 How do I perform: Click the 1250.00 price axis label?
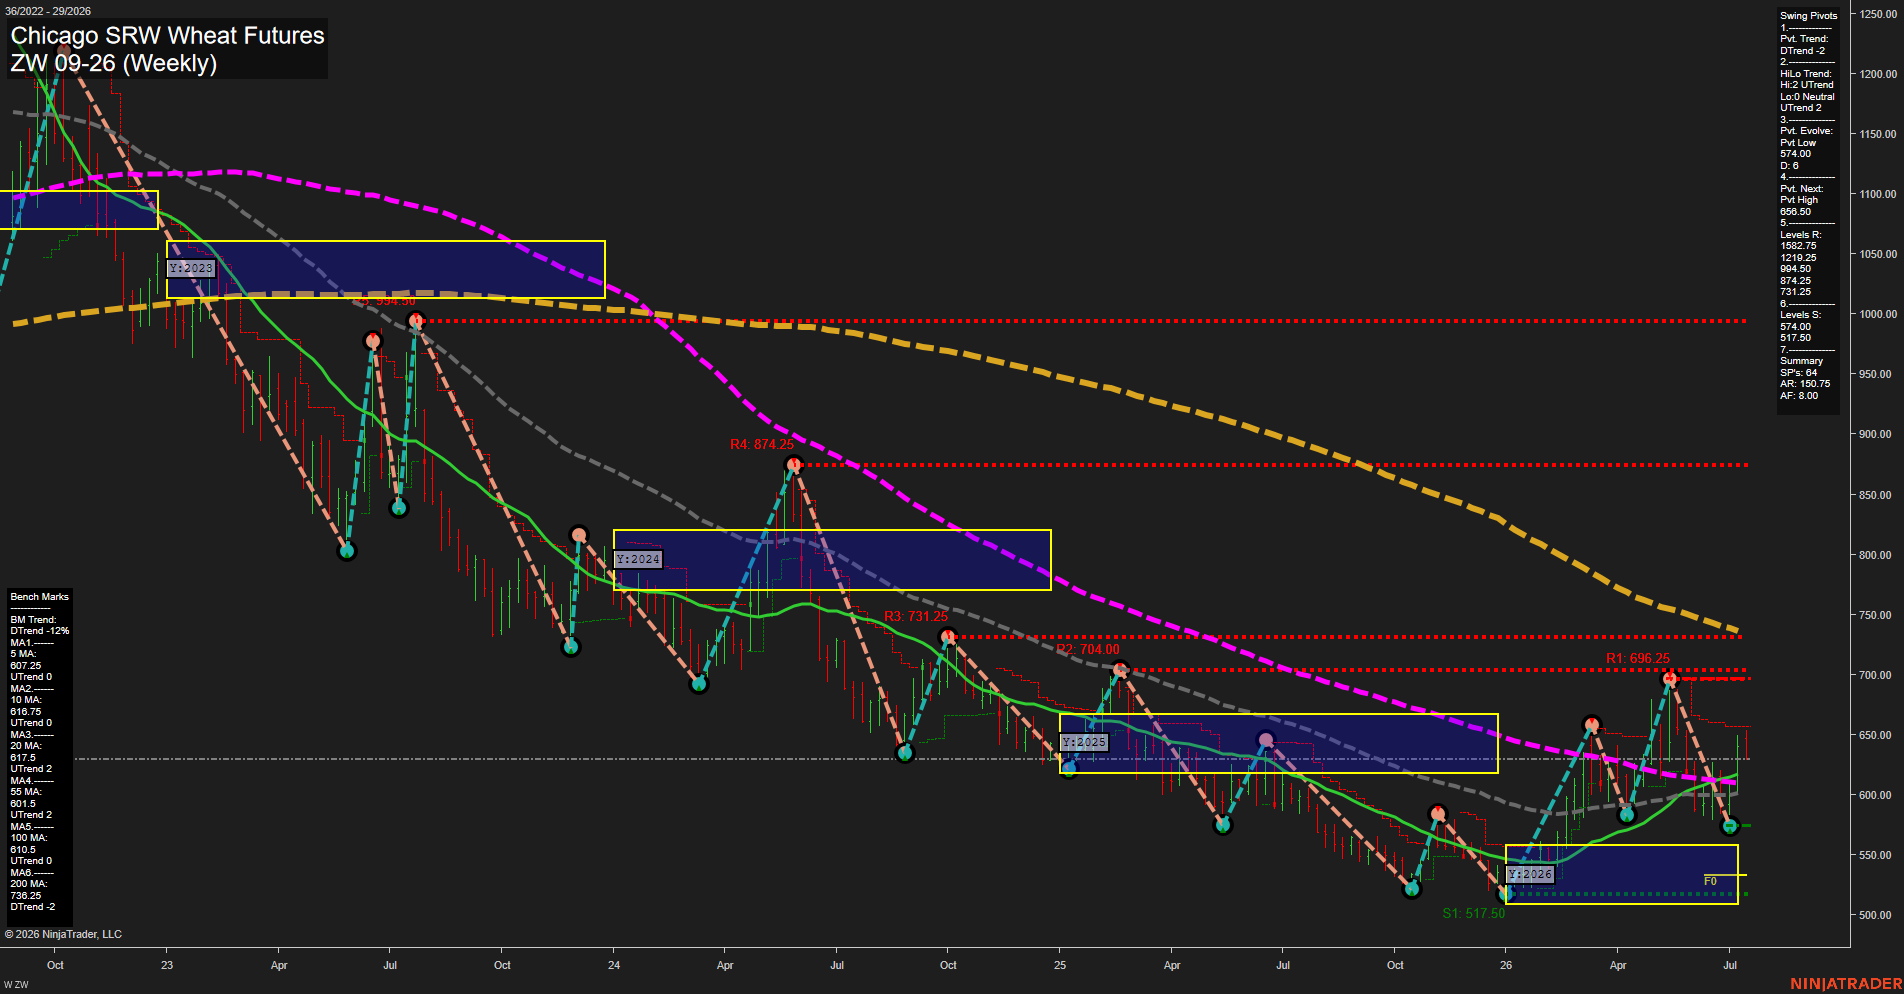pos(1878,14)
